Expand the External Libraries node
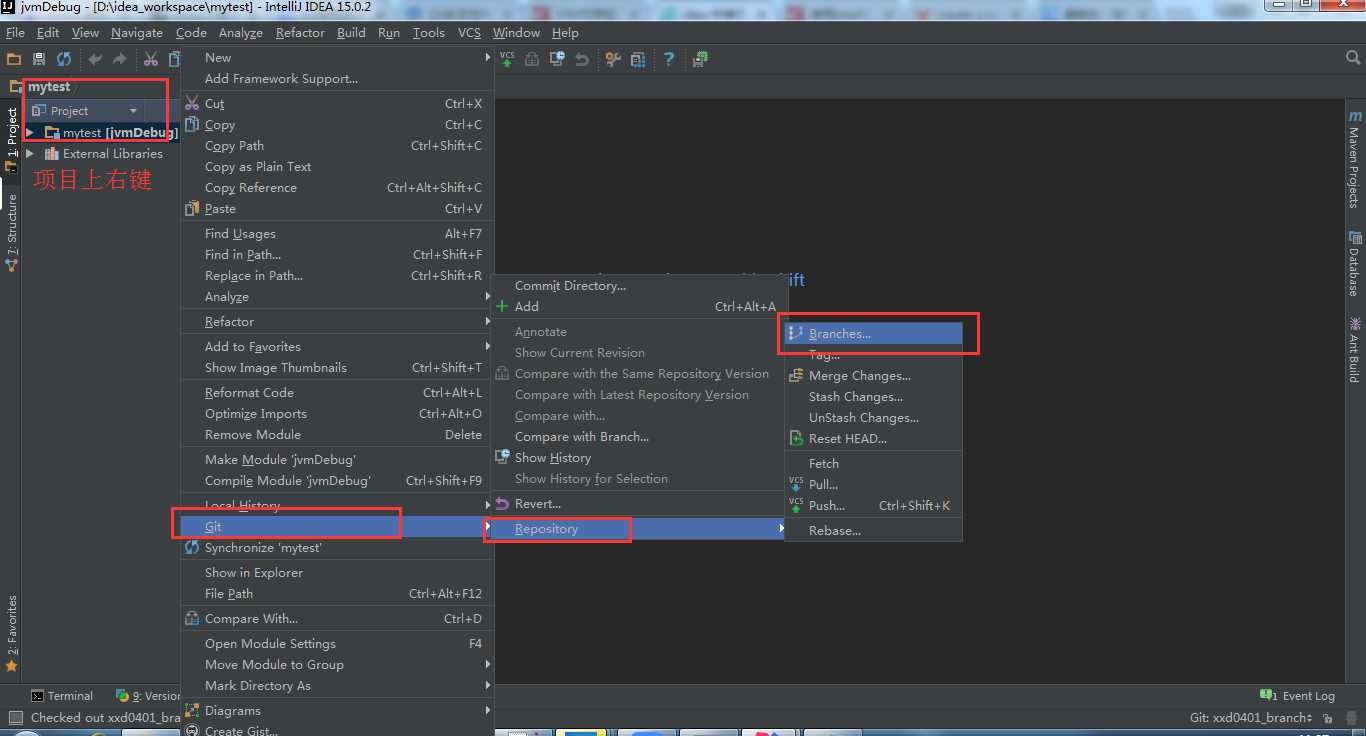This screenshot has width=1366, height=736. coord(30,154)
